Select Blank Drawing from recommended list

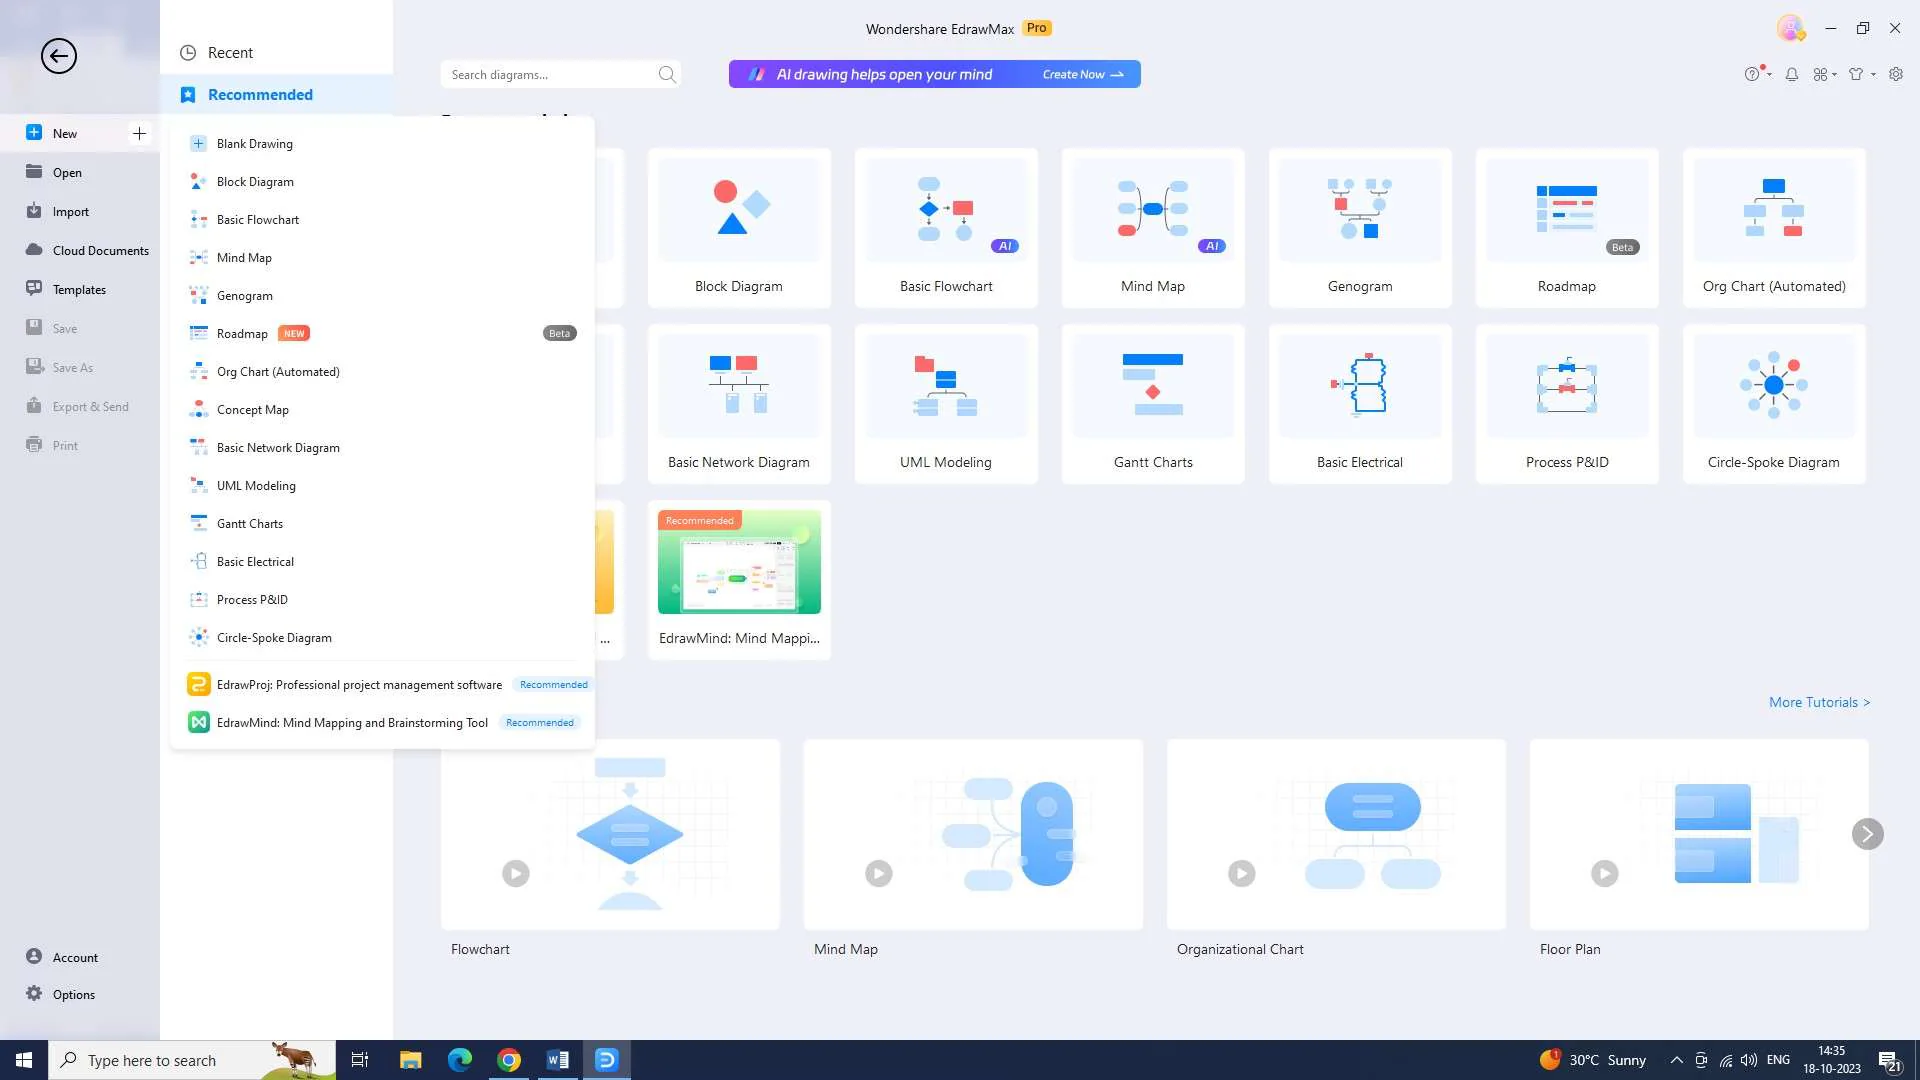click(x=255, y=142)
